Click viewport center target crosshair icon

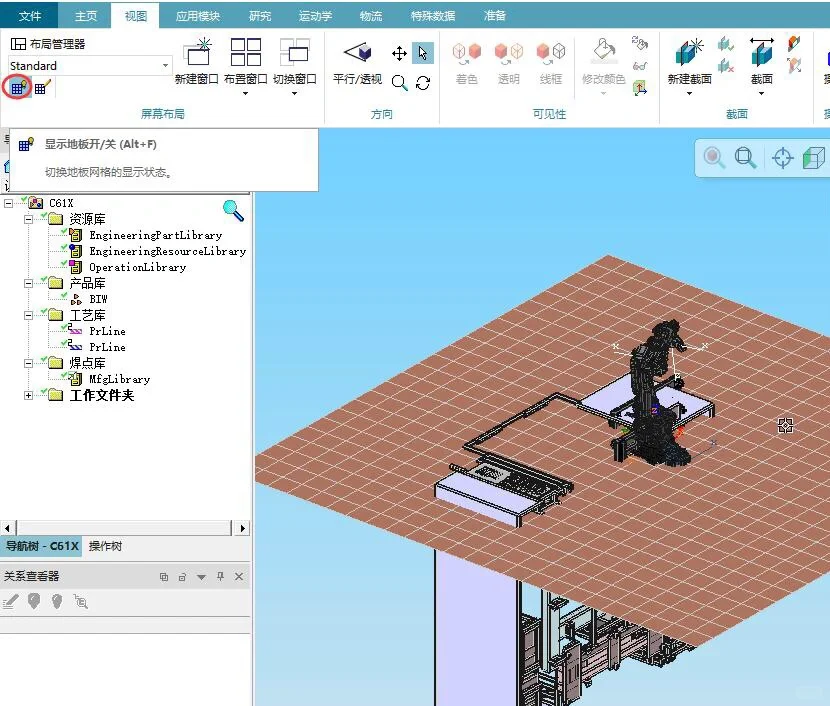(x=782, y=158)
